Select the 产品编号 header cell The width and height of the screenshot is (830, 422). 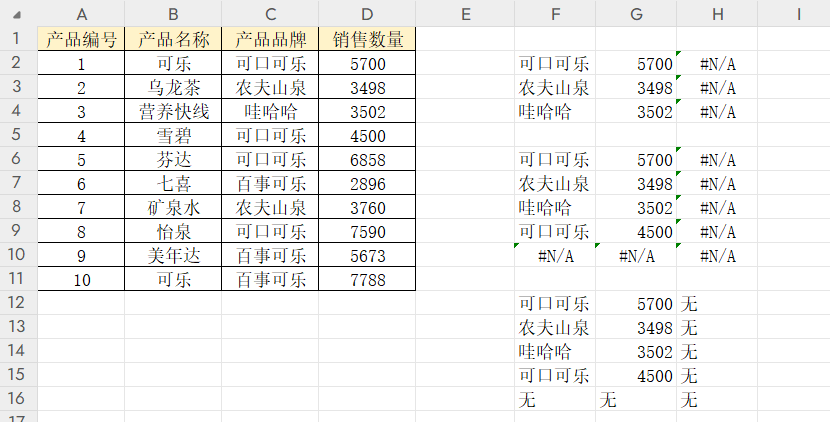(81, 40)
